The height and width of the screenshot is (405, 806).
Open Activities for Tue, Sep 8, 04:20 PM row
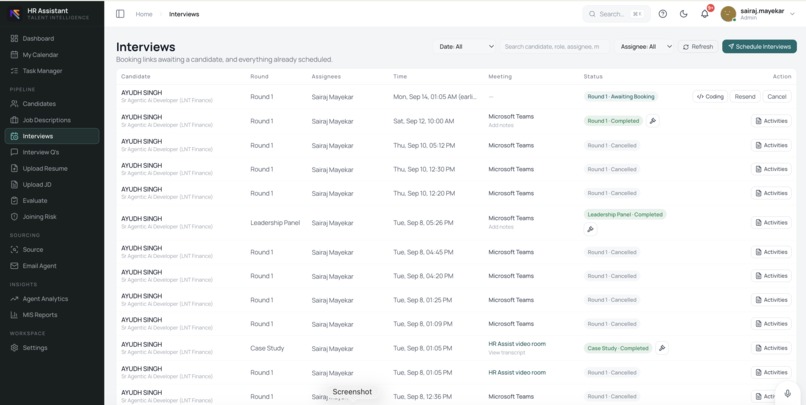tap(771, 275)
